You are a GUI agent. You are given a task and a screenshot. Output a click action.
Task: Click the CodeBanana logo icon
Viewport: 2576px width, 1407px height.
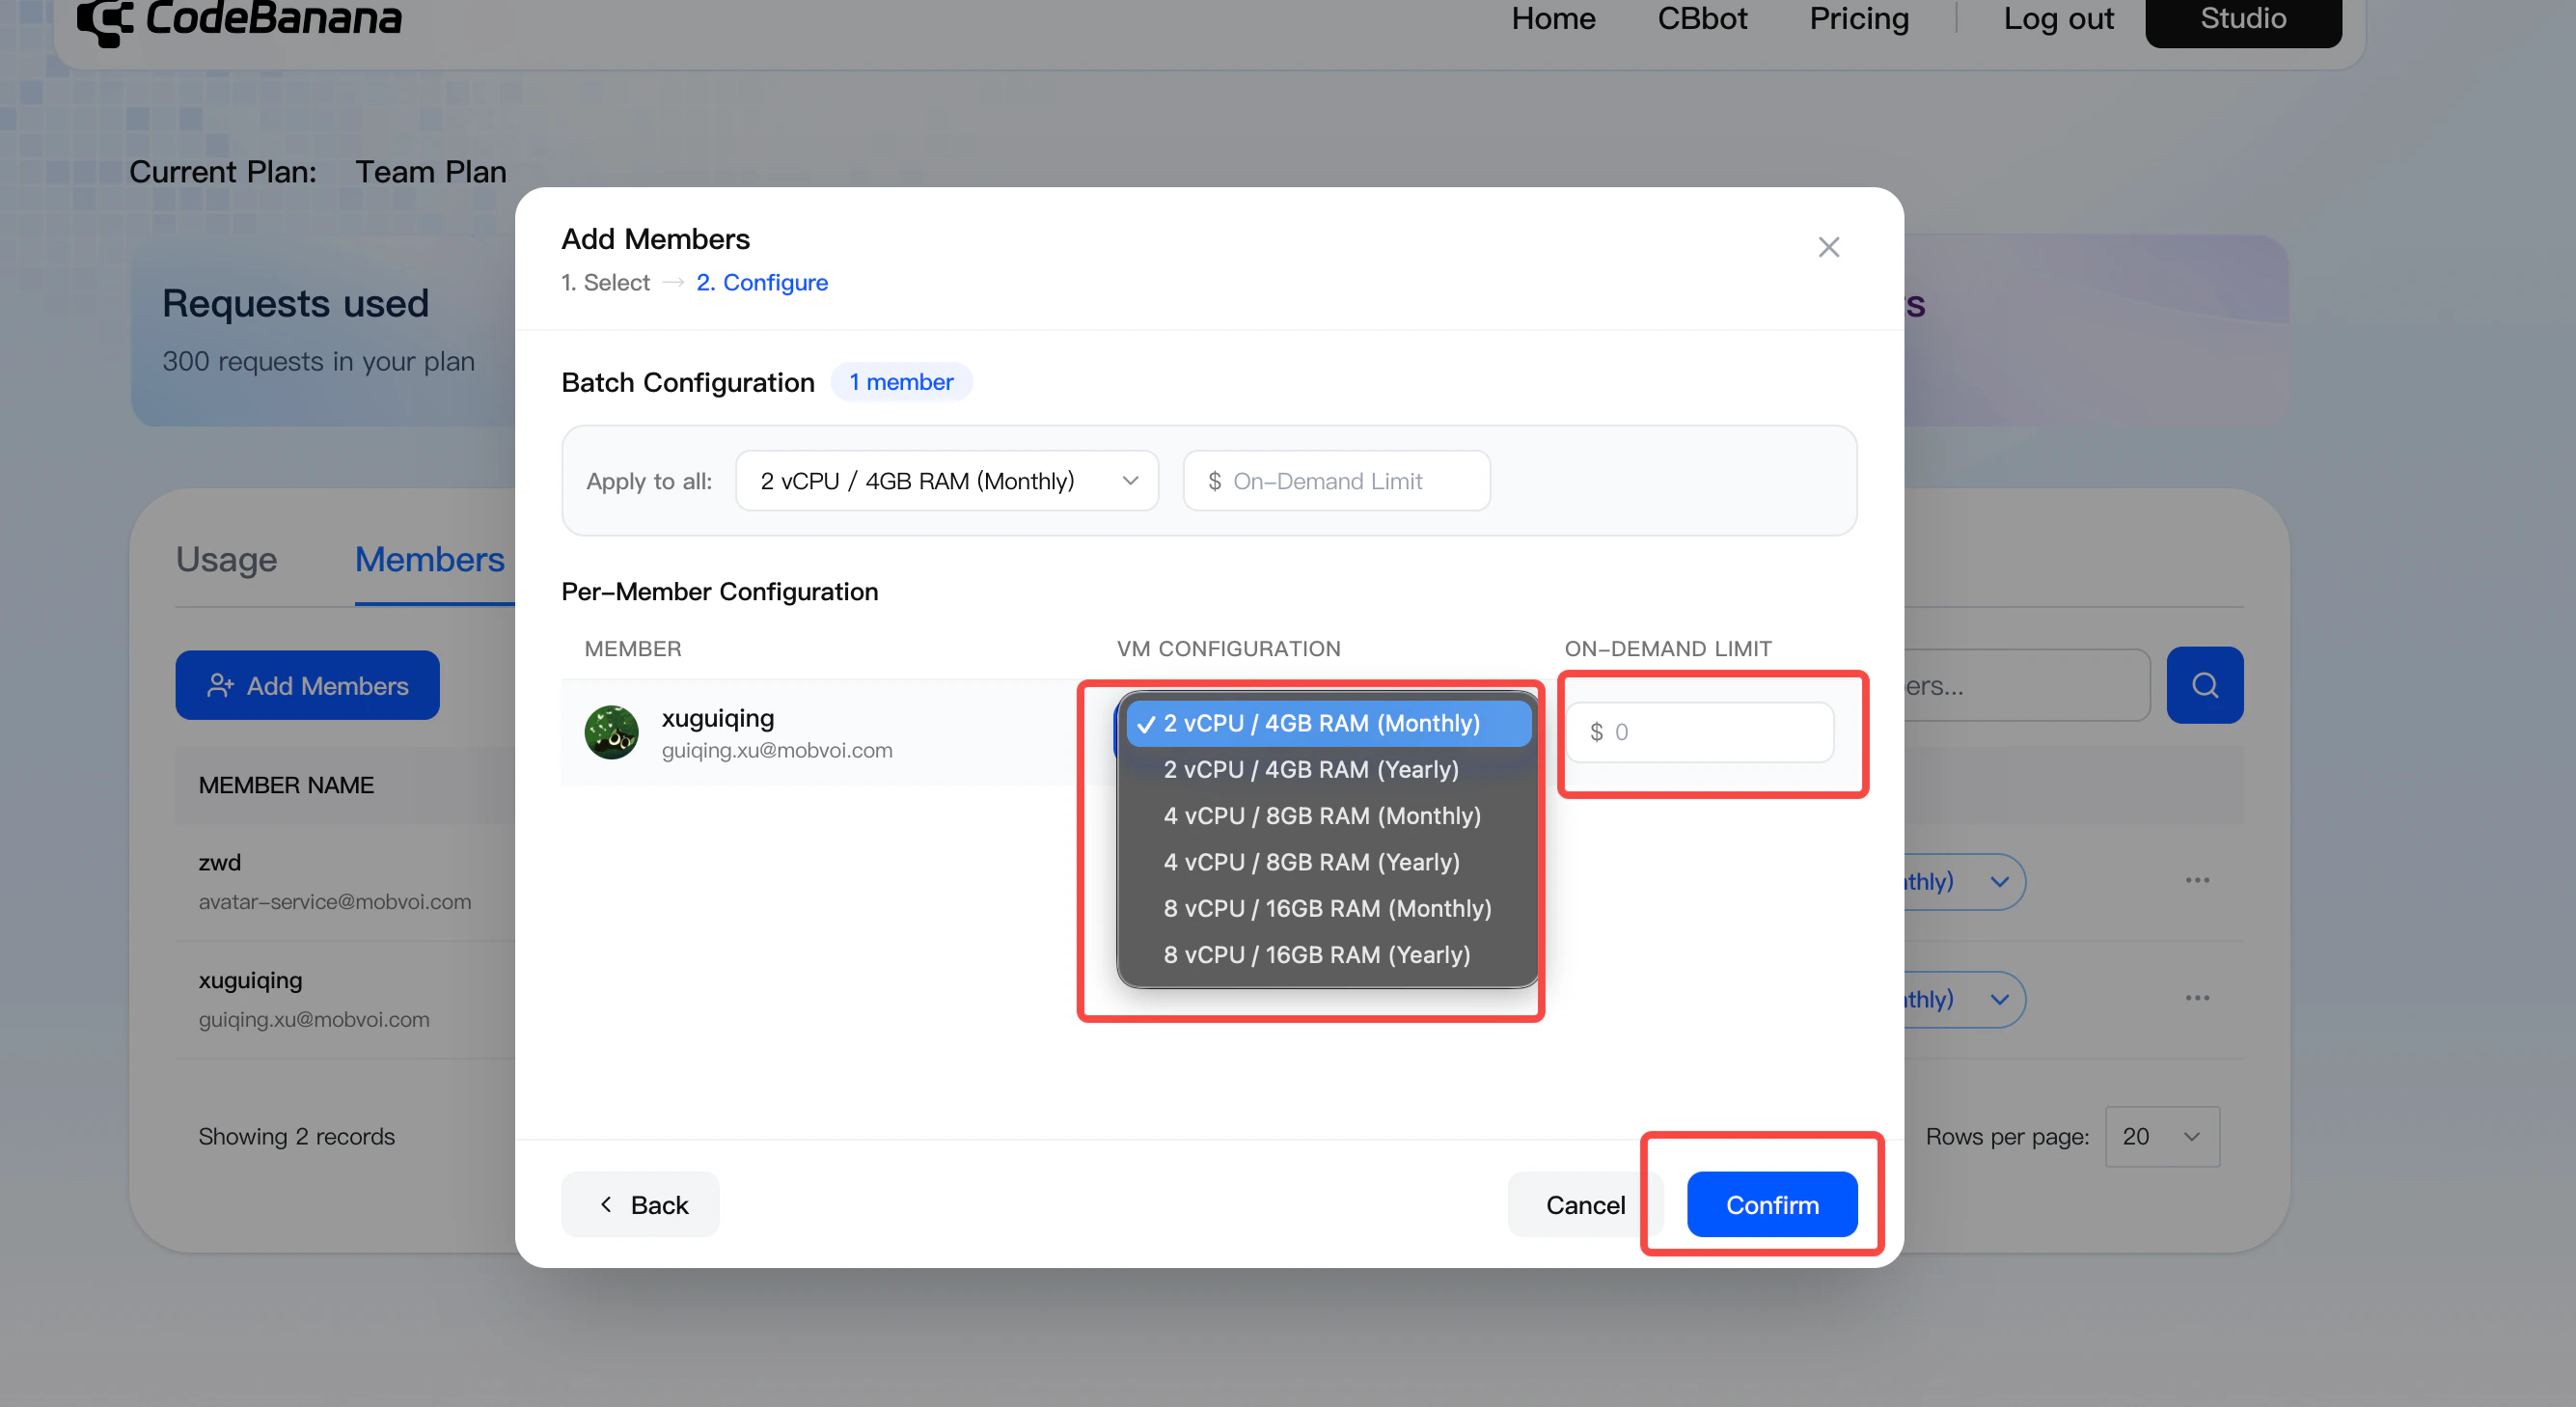coord(104,20)
